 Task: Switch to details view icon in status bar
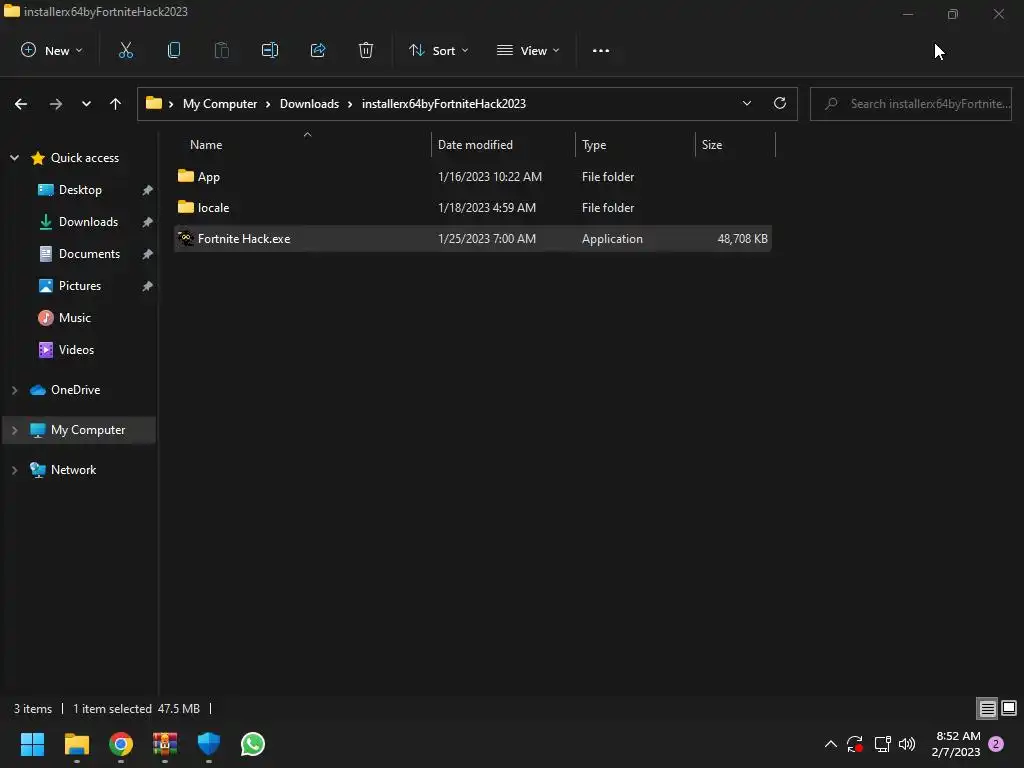[x=987, y=708]
